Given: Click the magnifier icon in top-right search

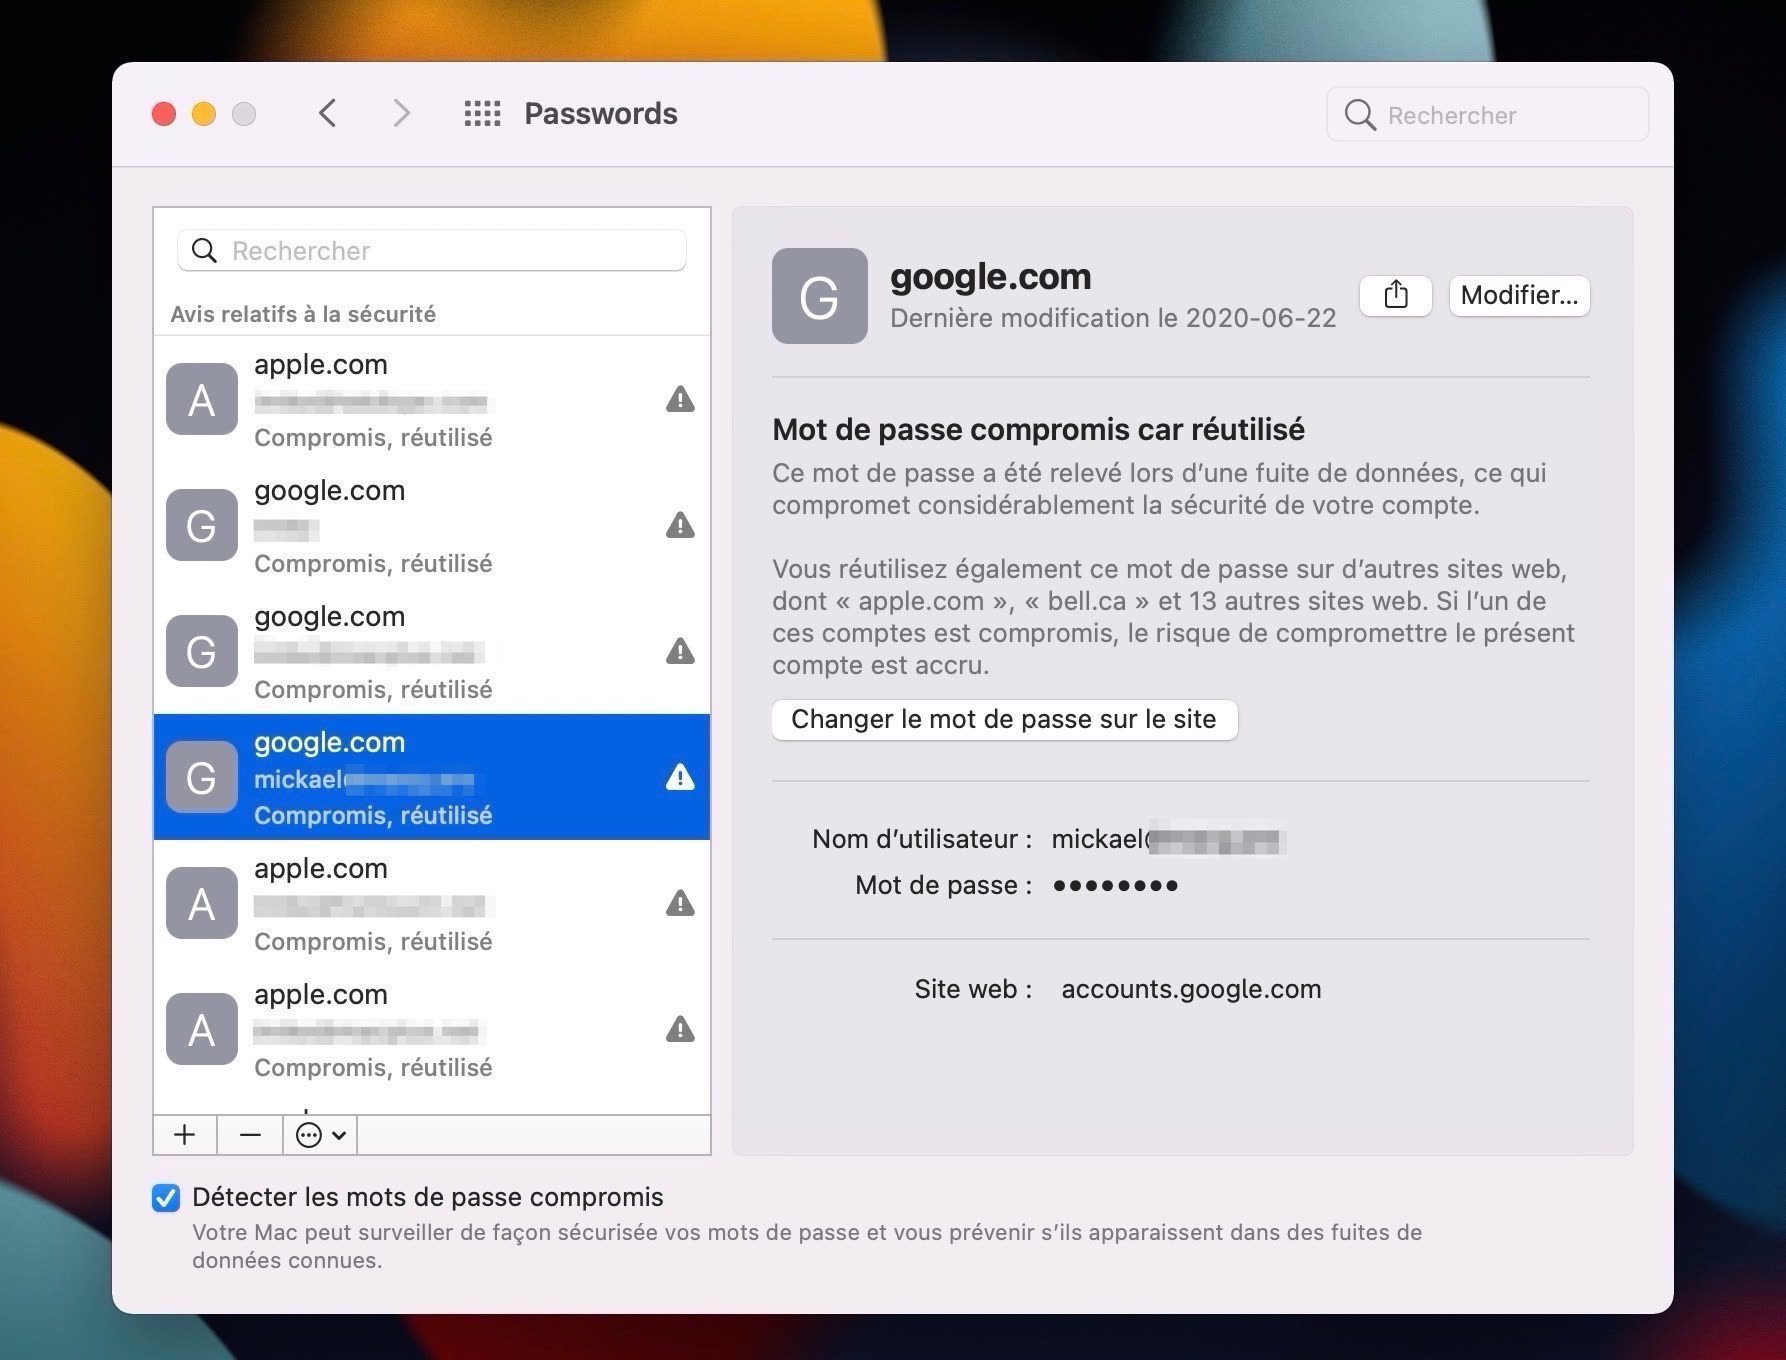Looking at the screenshot, I should tap(1360, 114).
